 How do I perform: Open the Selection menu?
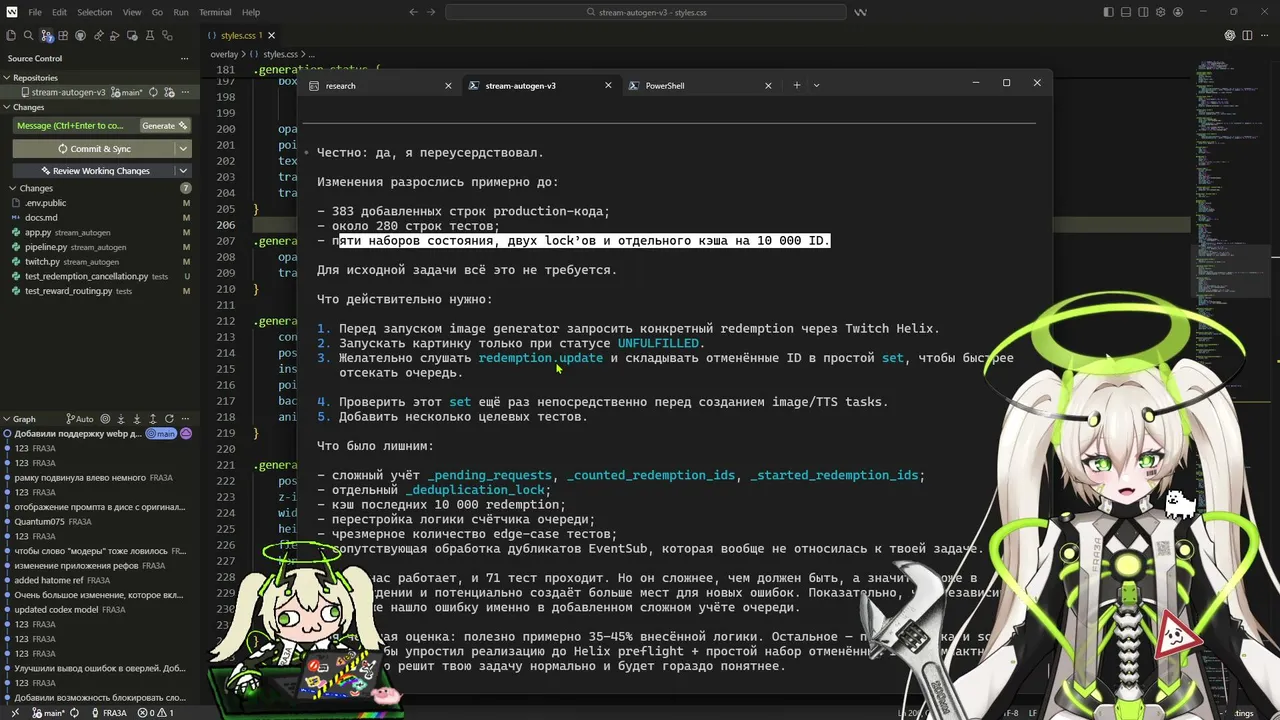[94, 12]
